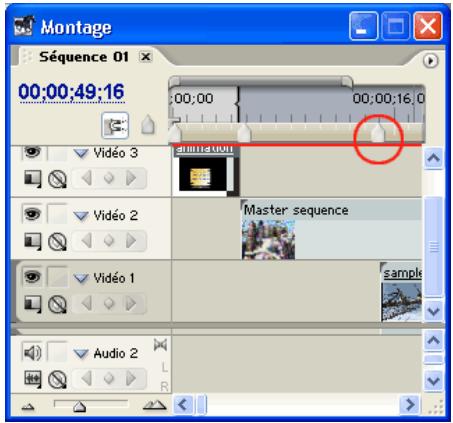Image resolution: width=453 pixels, height=423 pixels.
Task: Go to previous keyframe on Audio 2
Action: click(87, 378)
